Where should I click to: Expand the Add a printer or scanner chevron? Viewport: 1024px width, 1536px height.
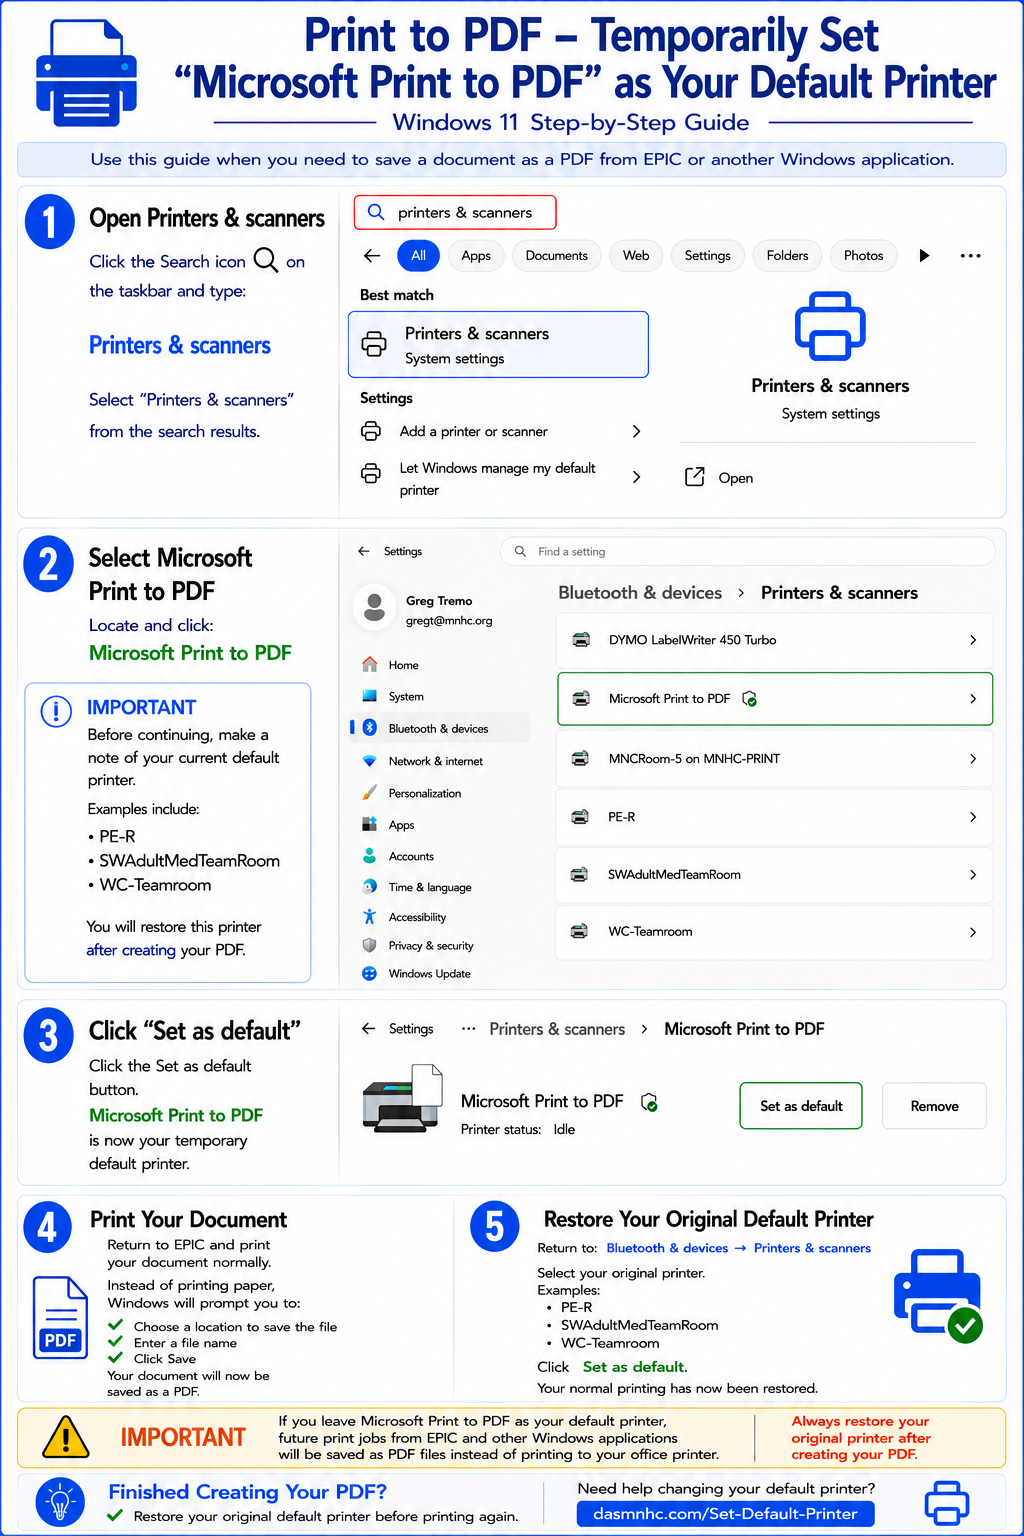[x=636, y=431]
